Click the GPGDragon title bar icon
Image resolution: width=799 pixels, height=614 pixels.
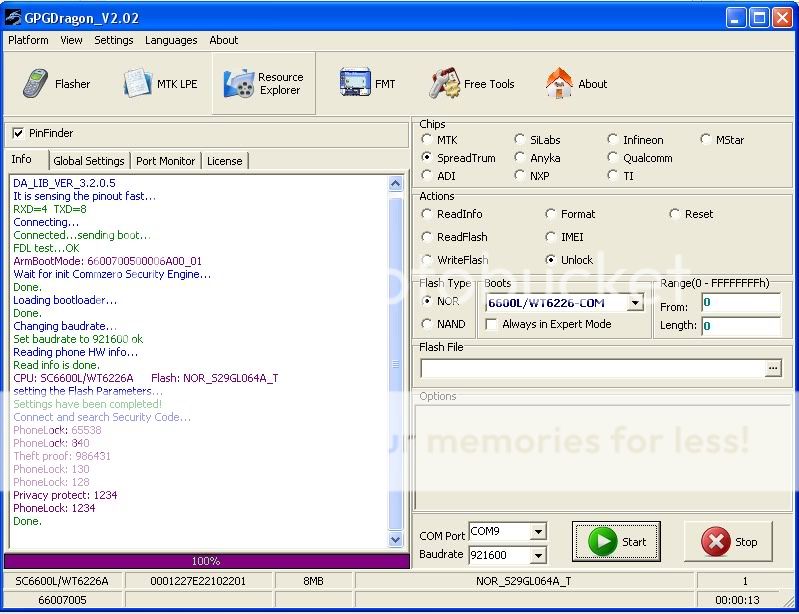point(13,18)
